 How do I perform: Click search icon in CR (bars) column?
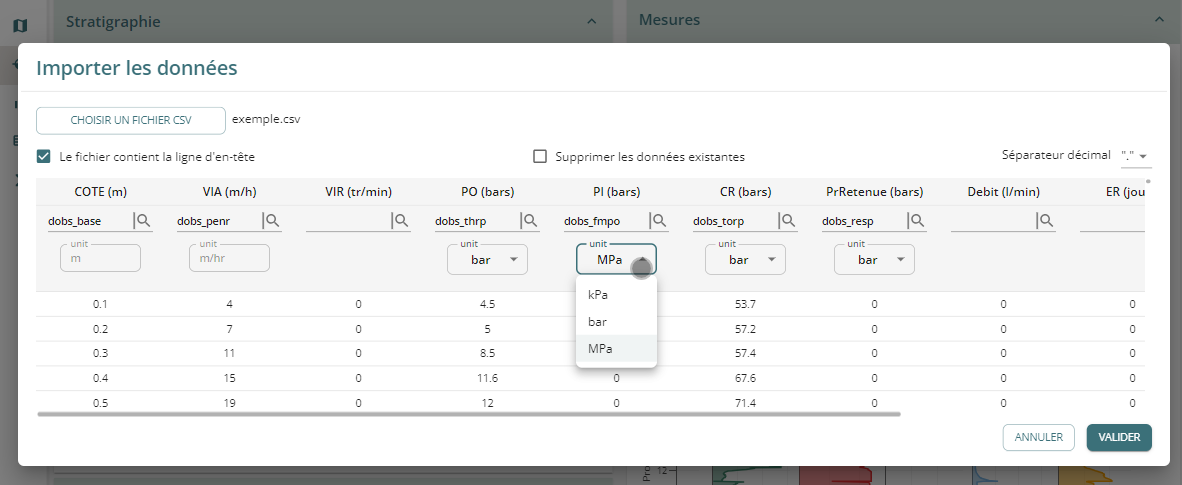(x=788, y=221)
